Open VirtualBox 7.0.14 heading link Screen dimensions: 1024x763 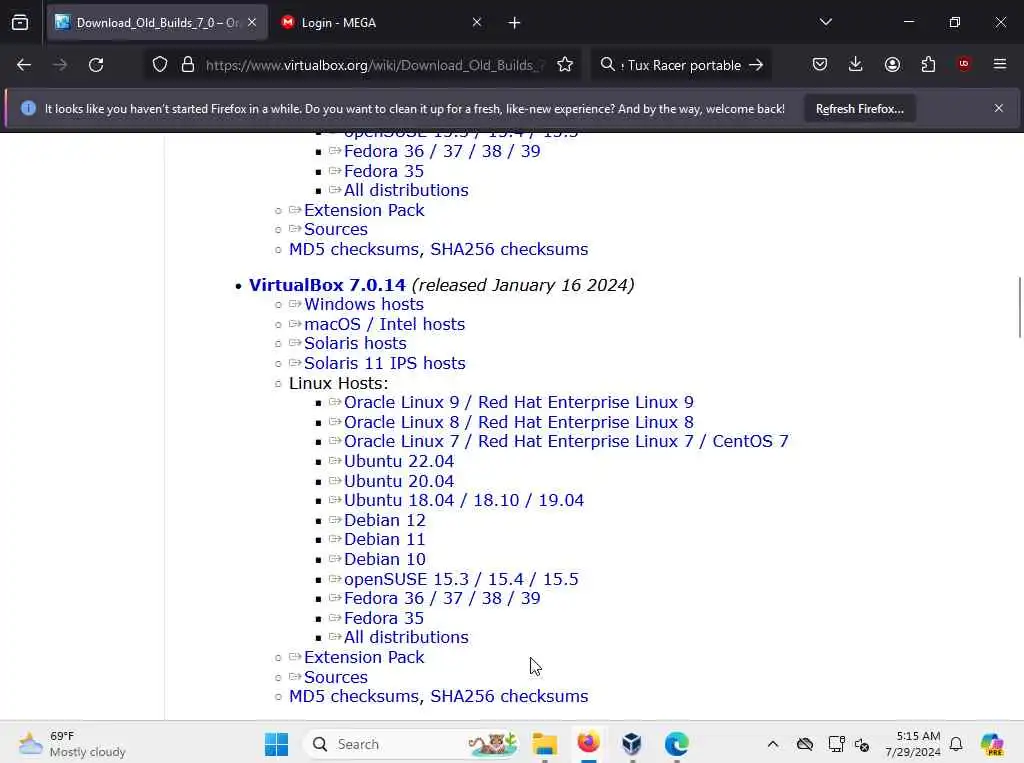pos(327,285)
